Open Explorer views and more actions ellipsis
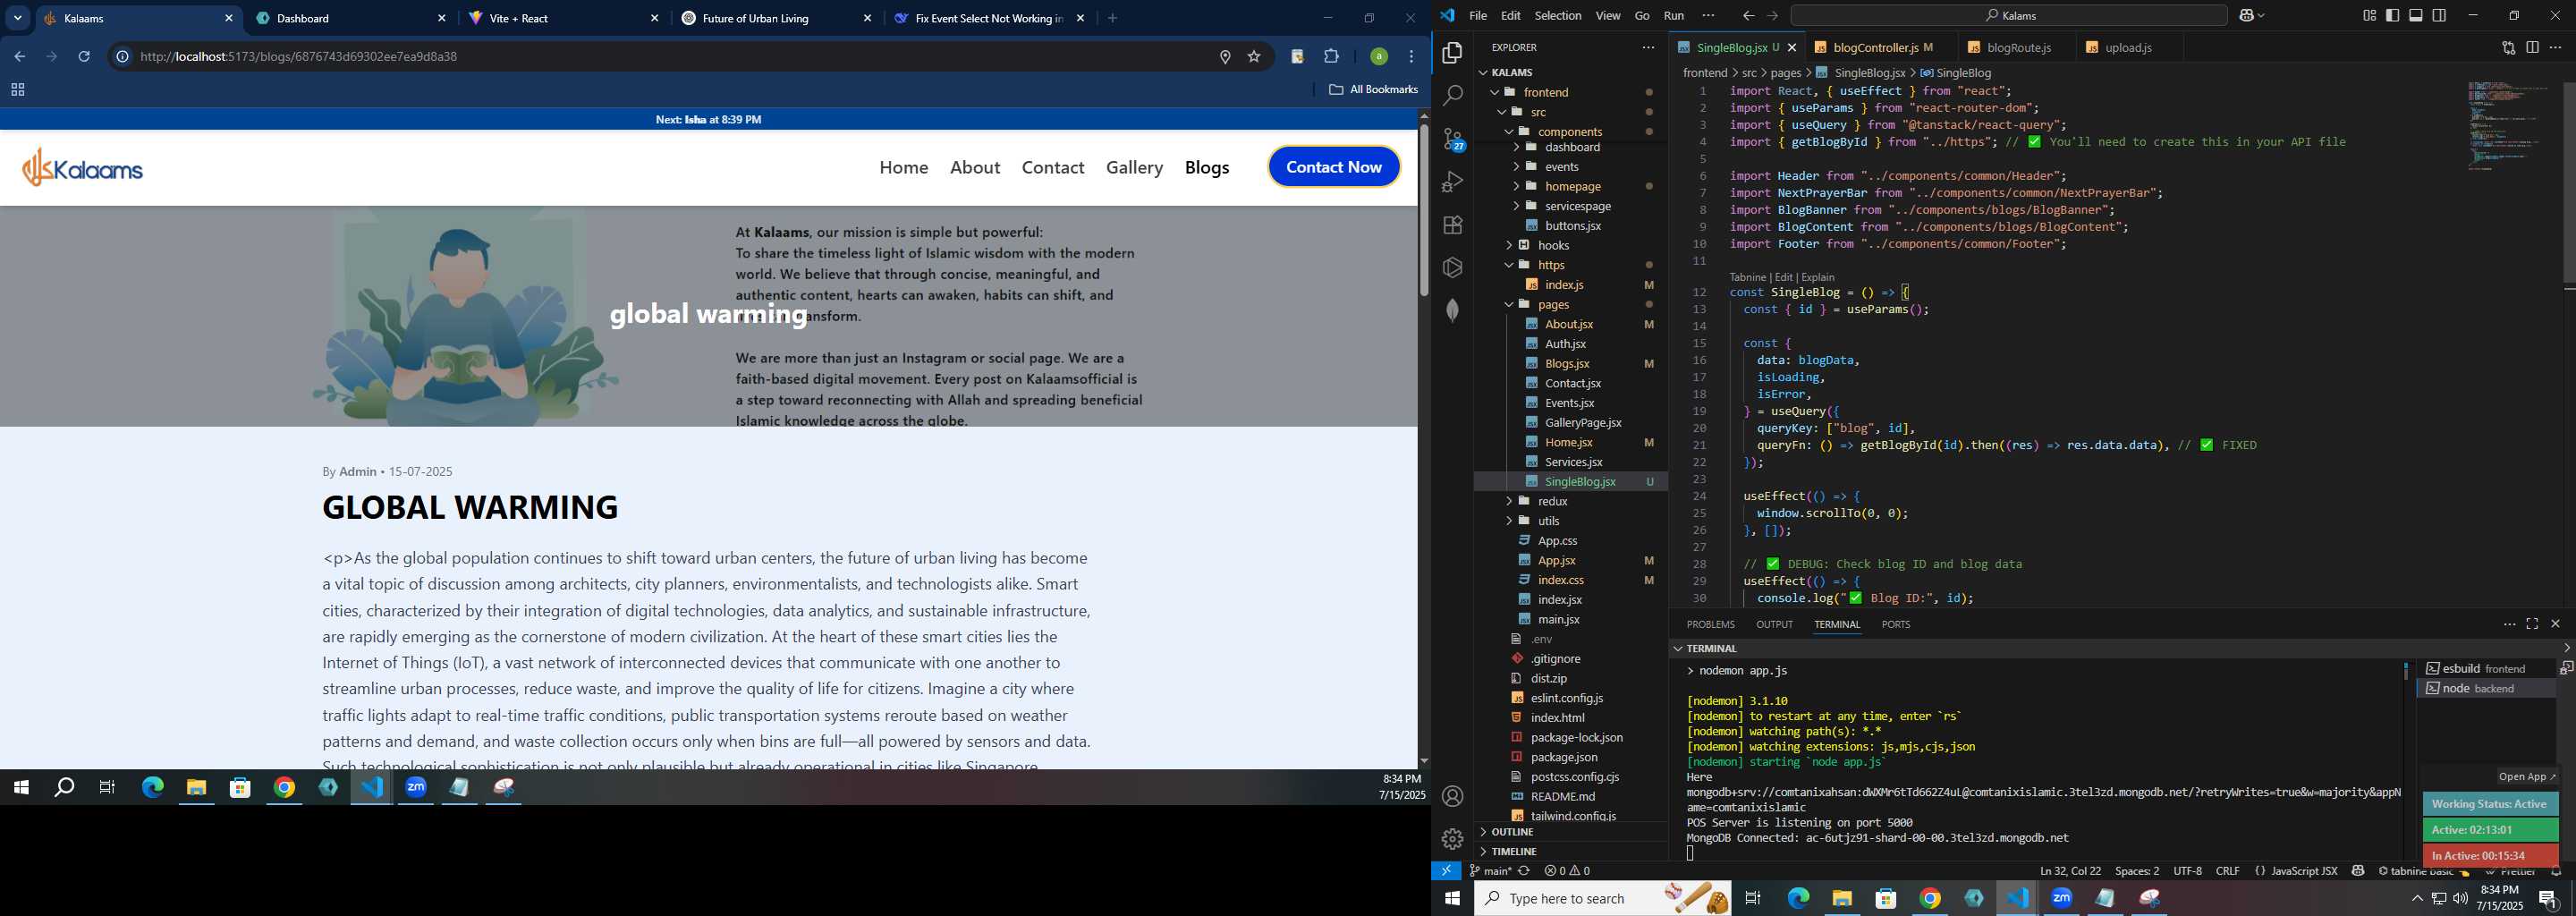 (1648, 47)
